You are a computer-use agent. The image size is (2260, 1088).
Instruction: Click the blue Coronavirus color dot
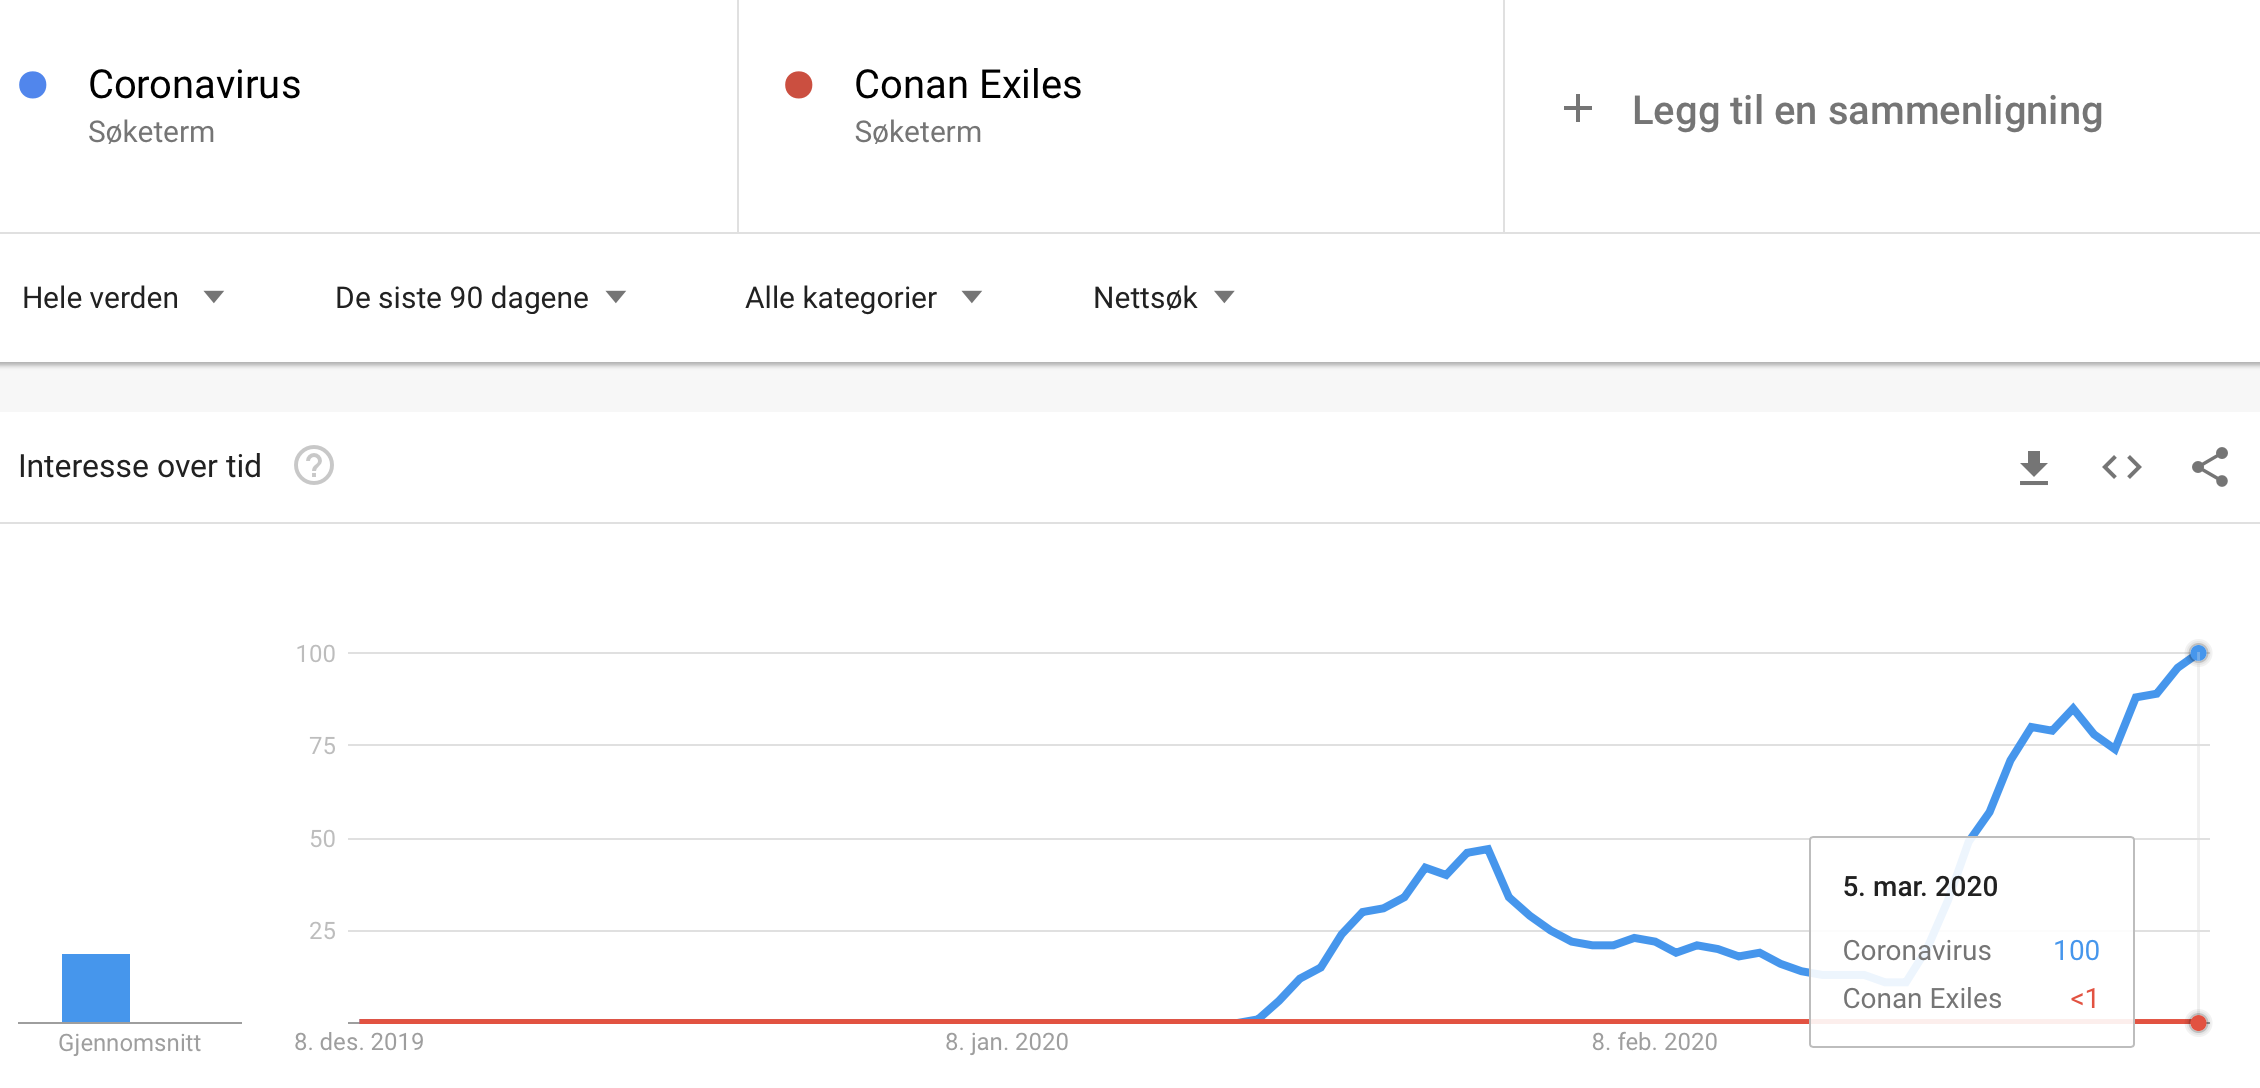(33, 85)
